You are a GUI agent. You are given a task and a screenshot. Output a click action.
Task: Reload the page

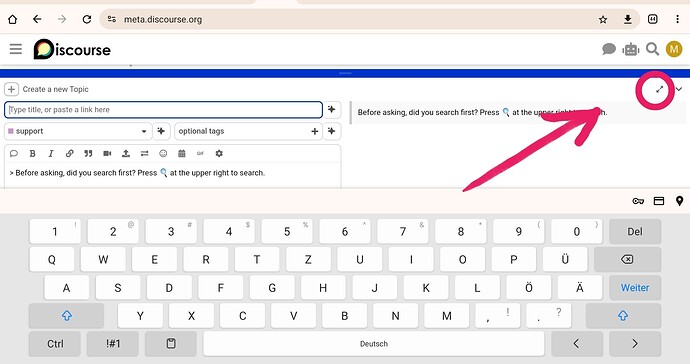[x=87, y=19]
